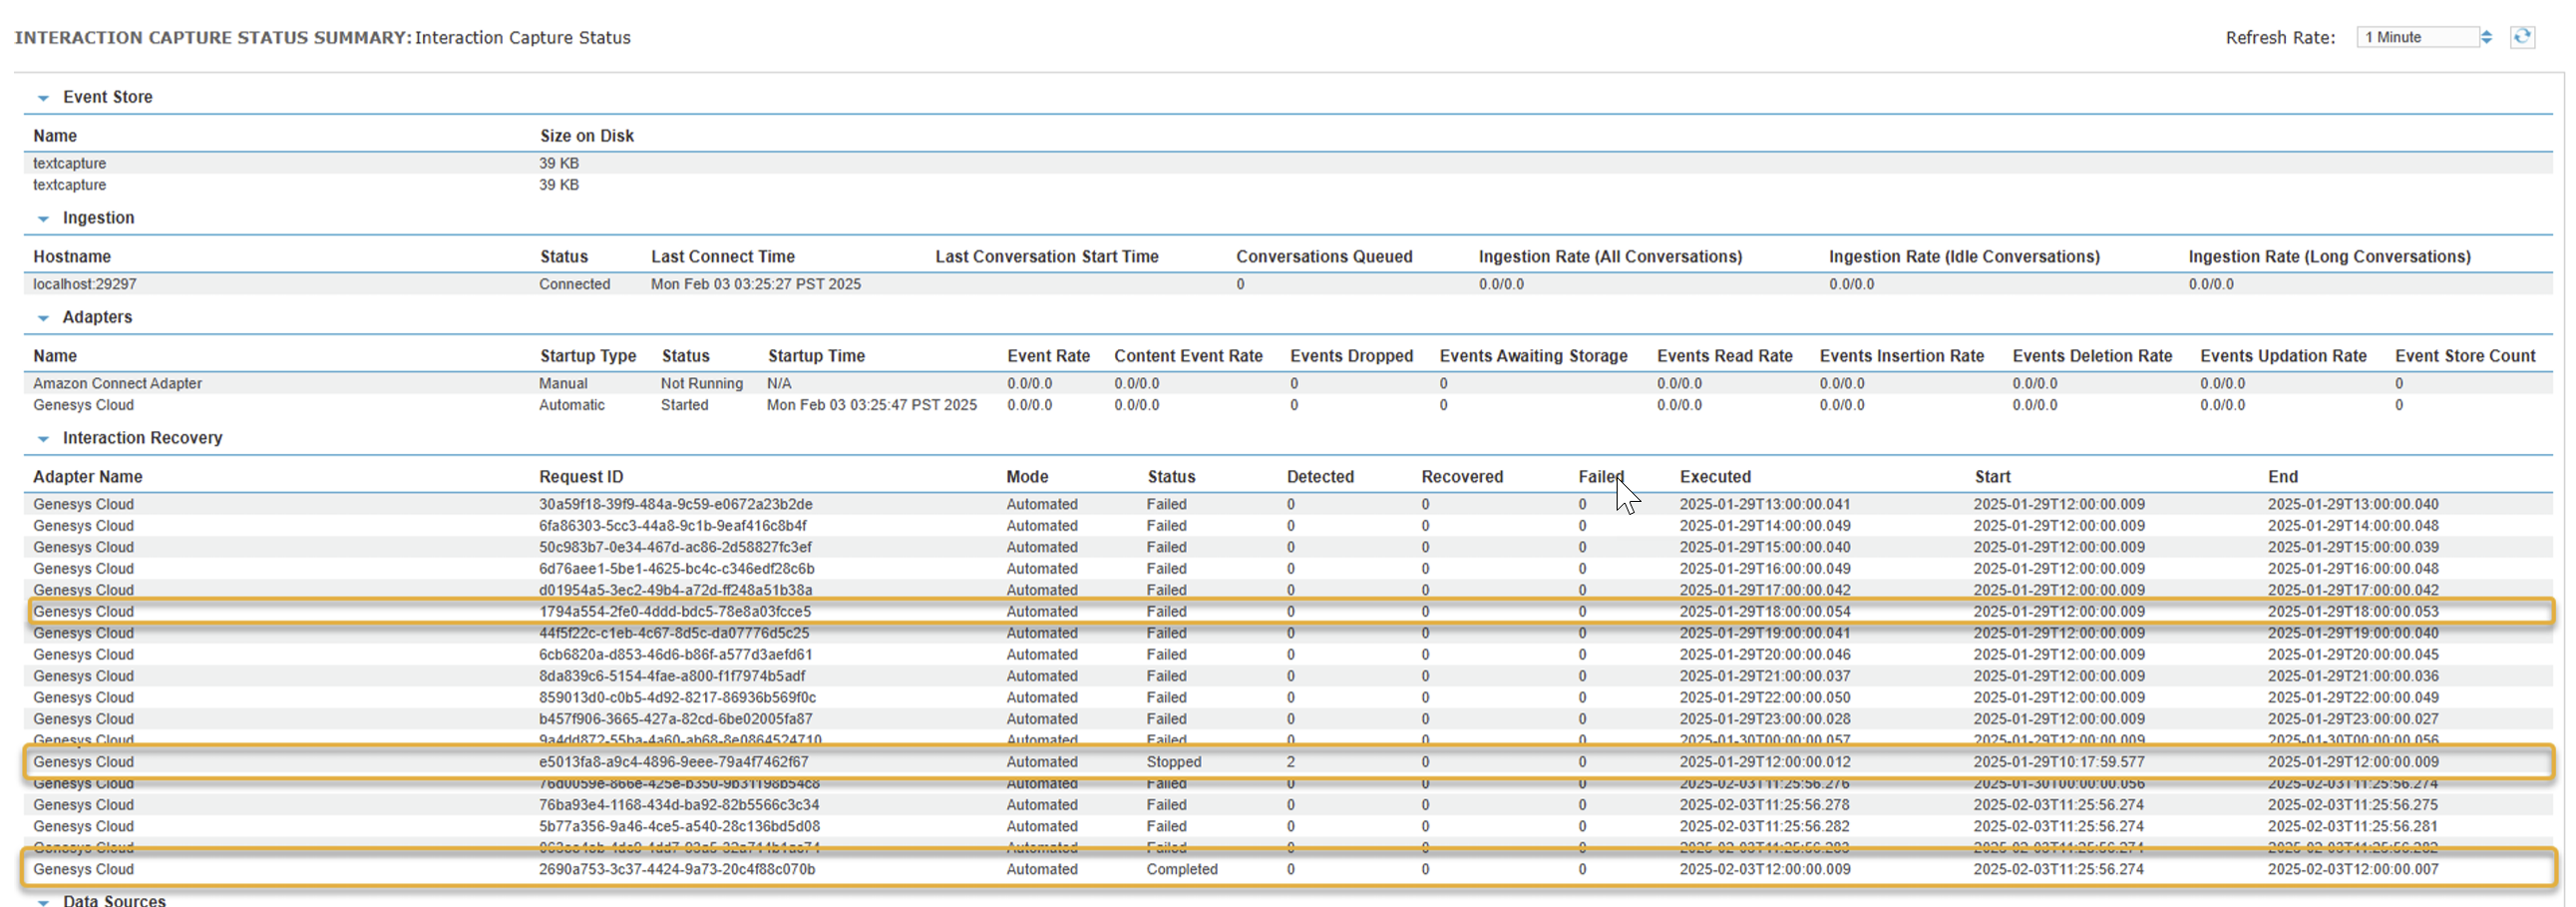This screenshot has height=907, width=2576.
Task: Select the Amazon Connect Adapter row
Action: 117,384
